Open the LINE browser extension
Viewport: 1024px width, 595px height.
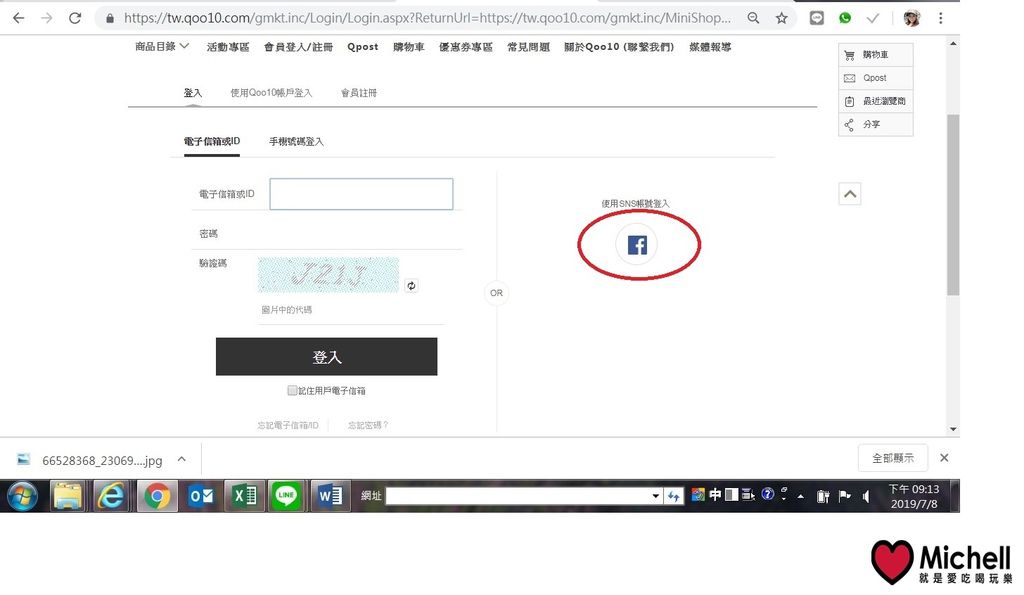point(816,18)
